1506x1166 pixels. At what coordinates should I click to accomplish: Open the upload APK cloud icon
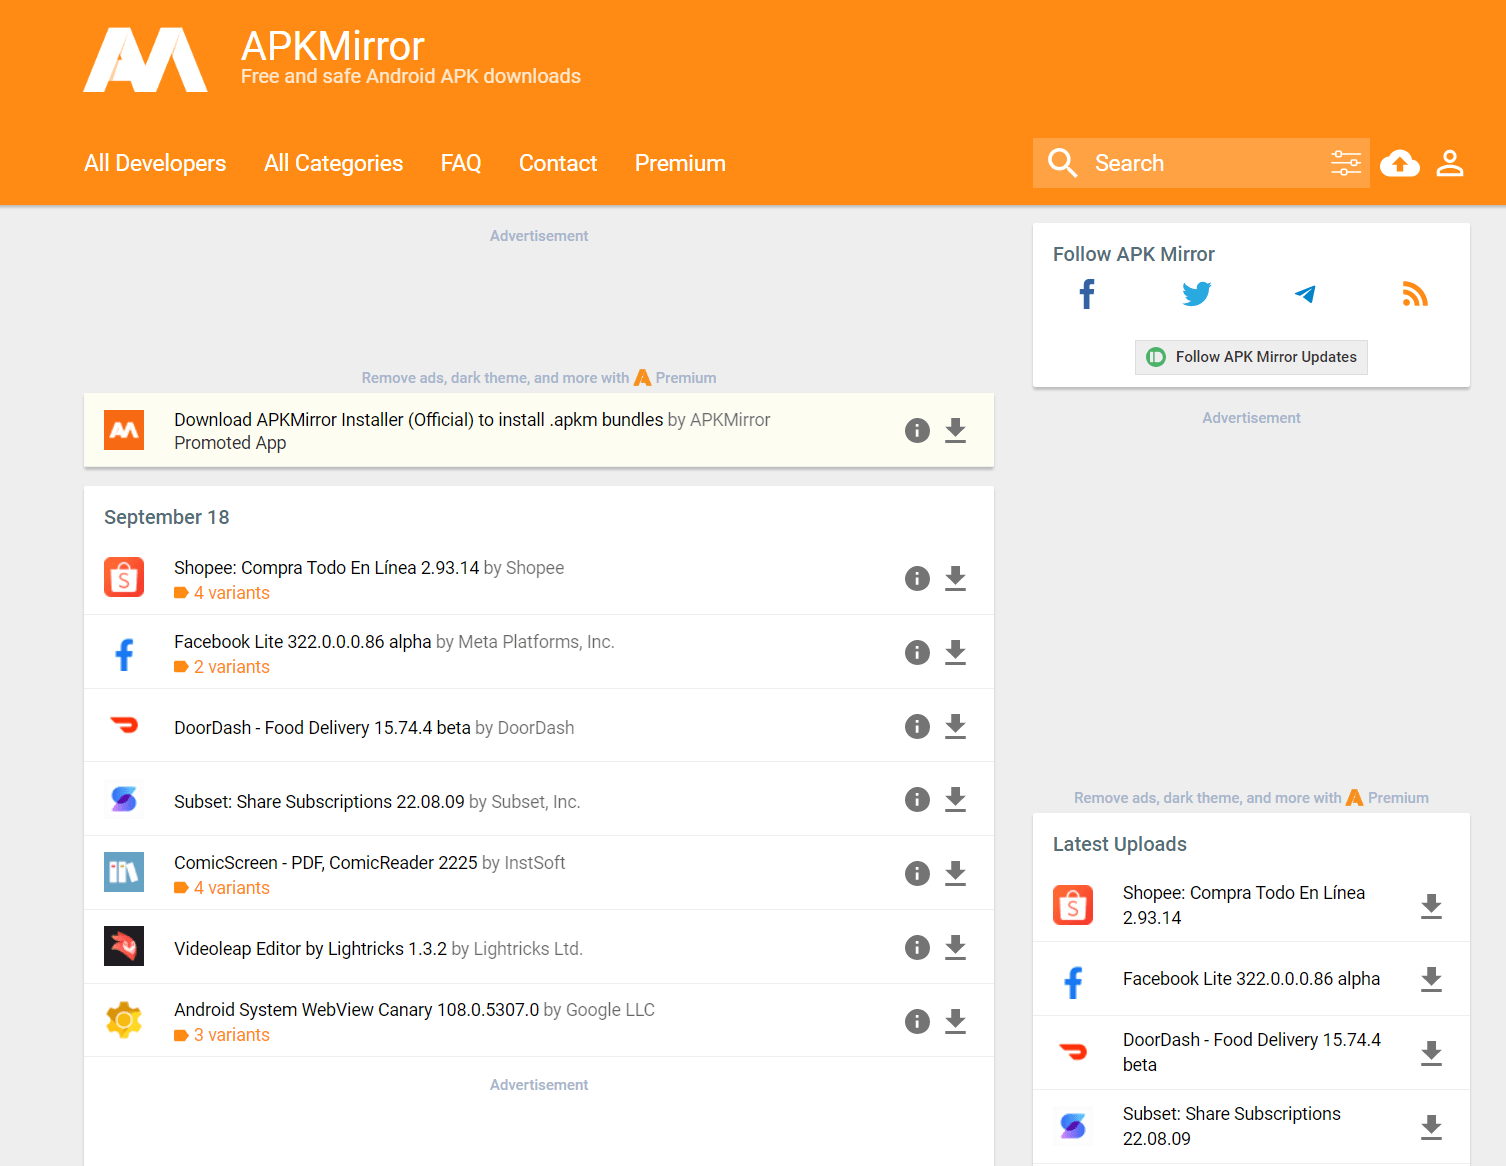tap(1400, 163)
